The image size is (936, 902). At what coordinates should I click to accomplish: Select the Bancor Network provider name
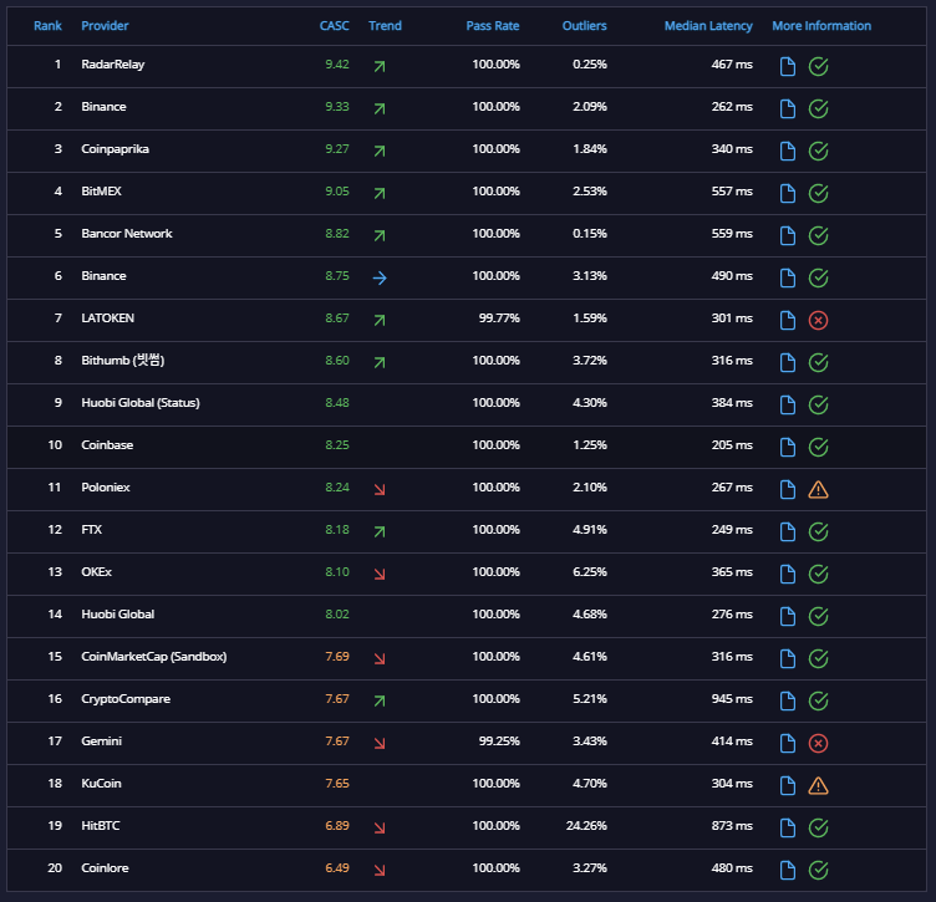(x=127, y=233)
